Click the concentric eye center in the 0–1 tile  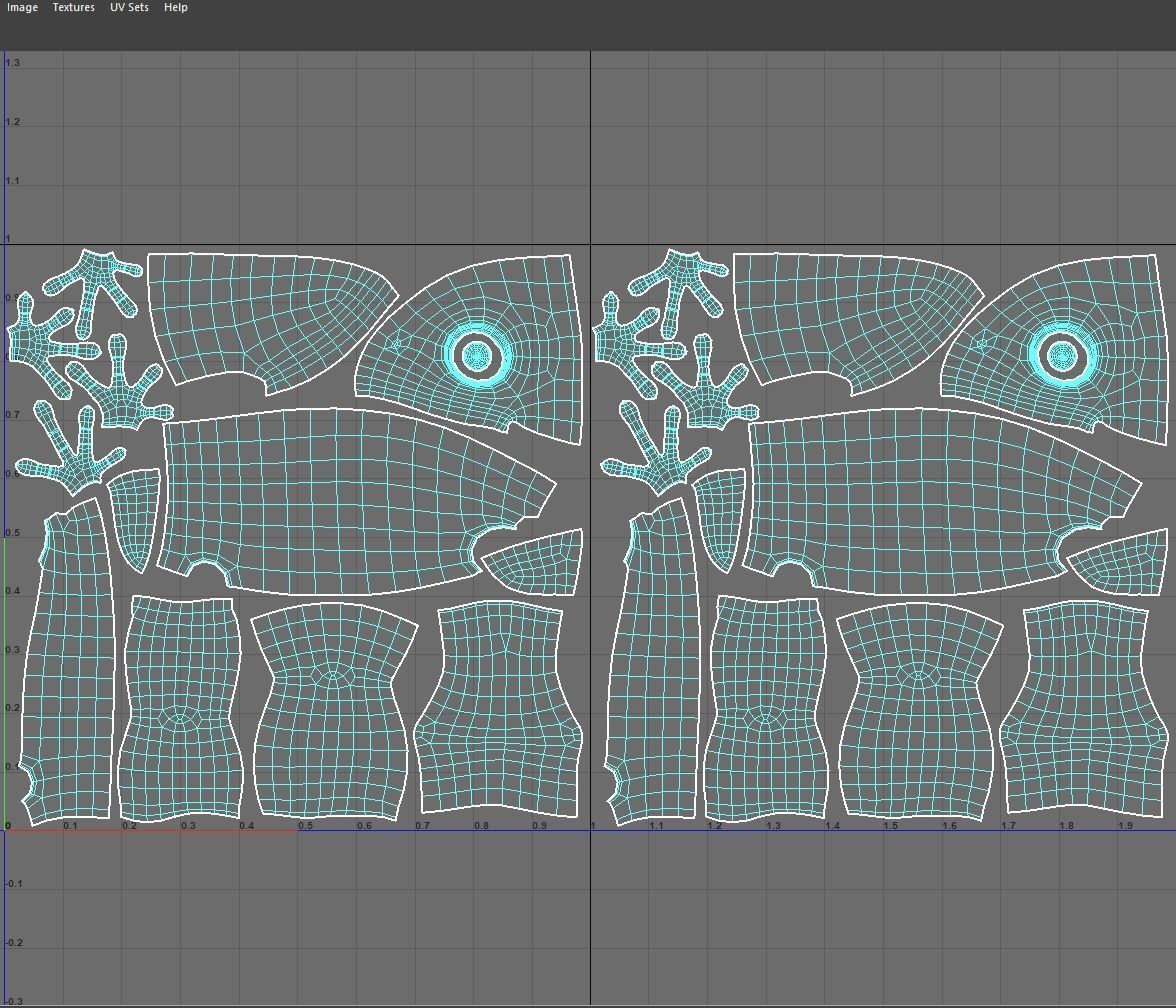tap(477, 356)
